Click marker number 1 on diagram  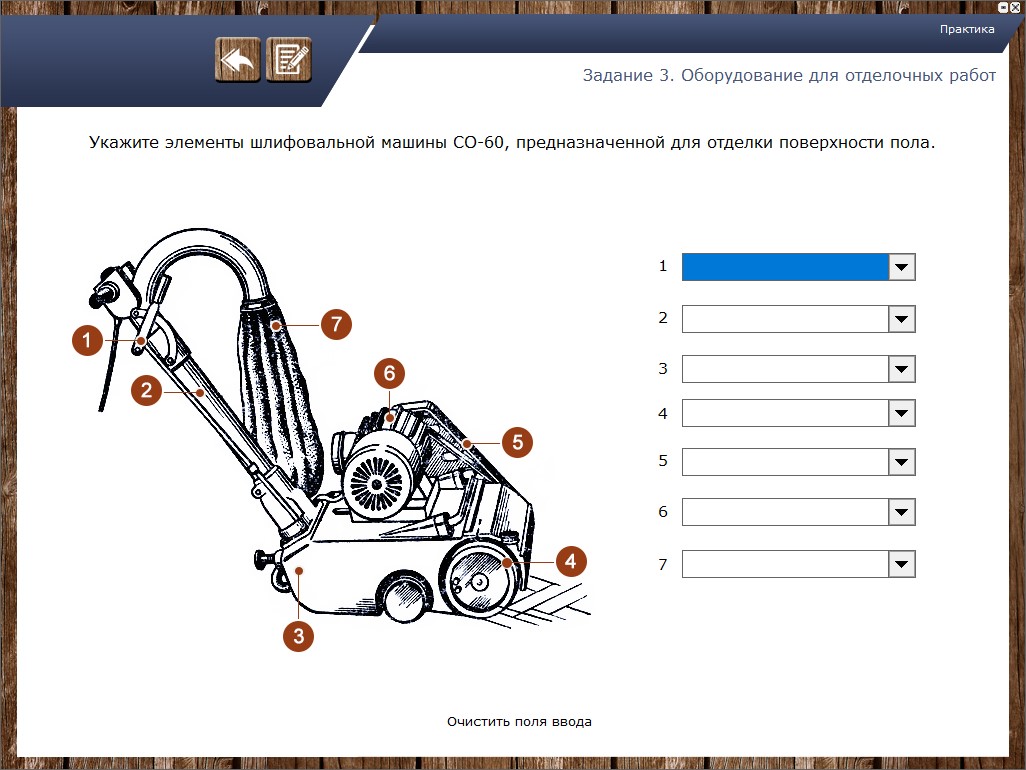(x=88, y=341)
